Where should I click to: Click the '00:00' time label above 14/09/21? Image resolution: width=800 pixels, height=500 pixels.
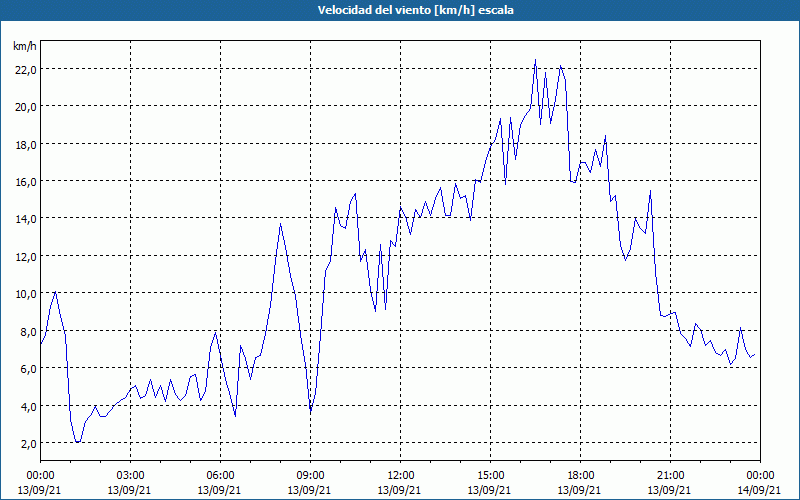(760, 476)
